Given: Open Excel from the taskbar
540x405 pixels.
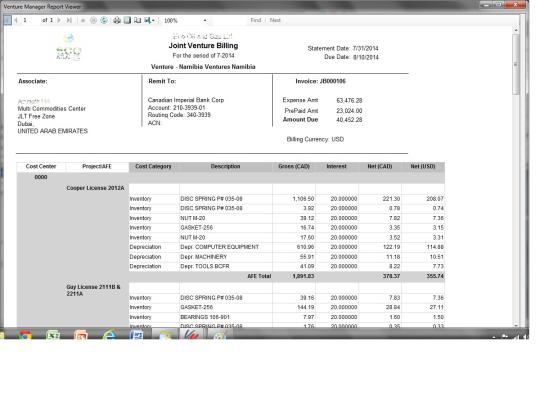Looking at the screenshot, I should tap(53, 335).
